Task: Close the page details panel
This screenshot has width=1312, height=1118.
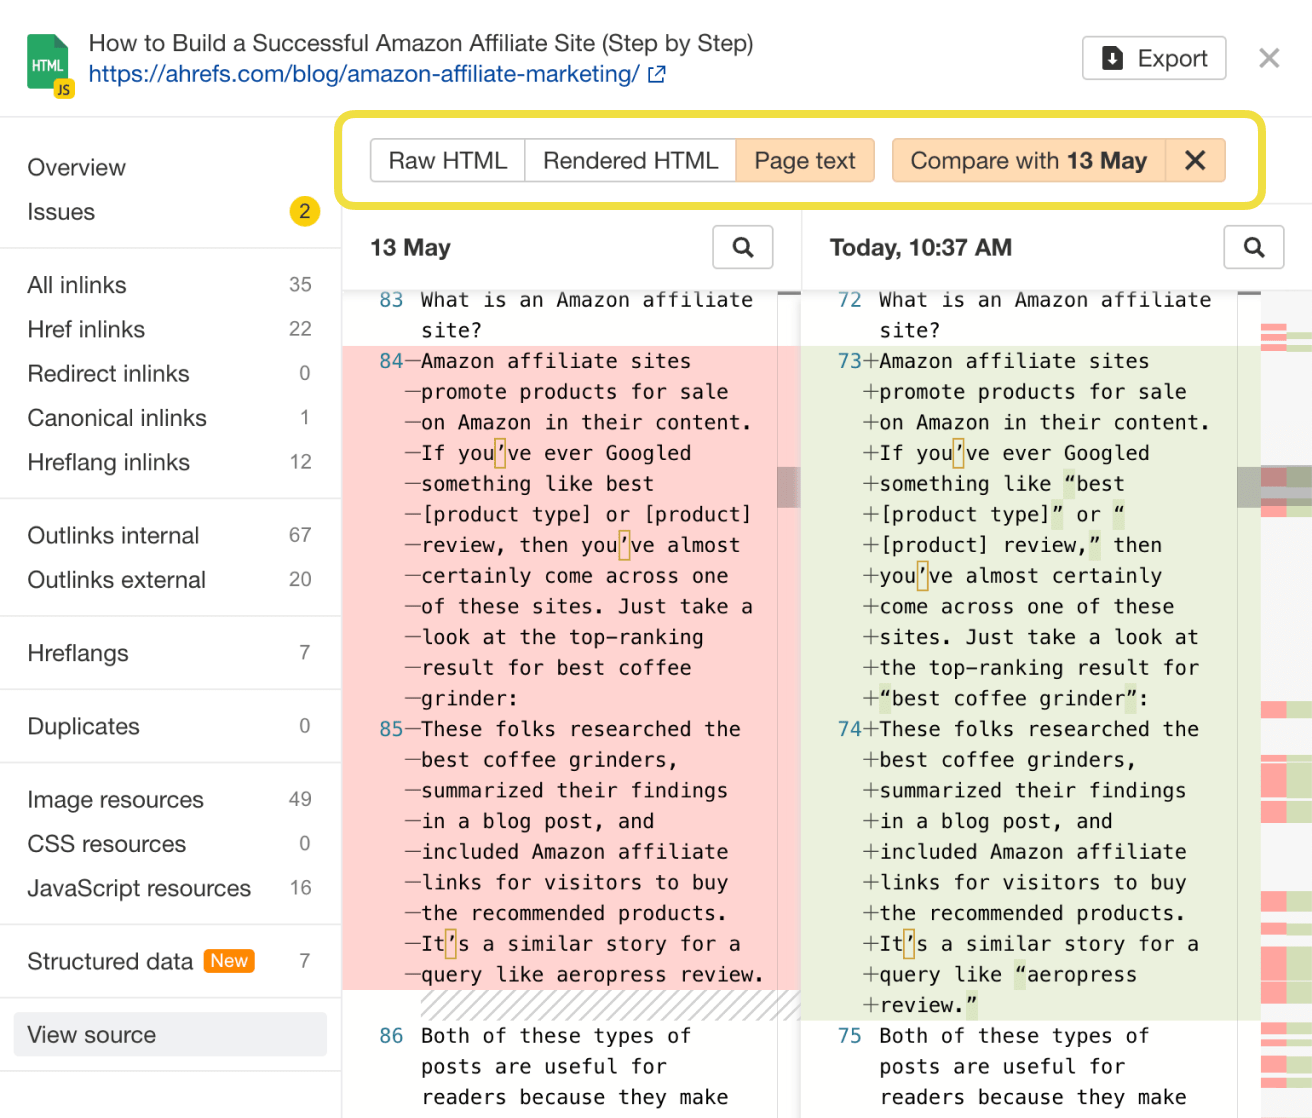Action: click(1269, 58)
